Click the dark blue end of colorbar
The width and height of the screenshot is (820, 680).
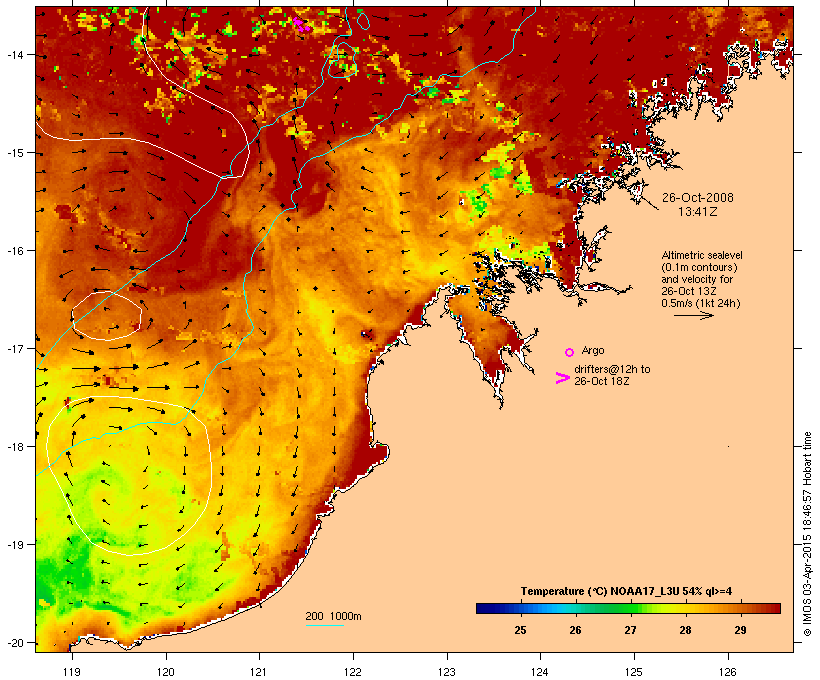tap(484, 608)
